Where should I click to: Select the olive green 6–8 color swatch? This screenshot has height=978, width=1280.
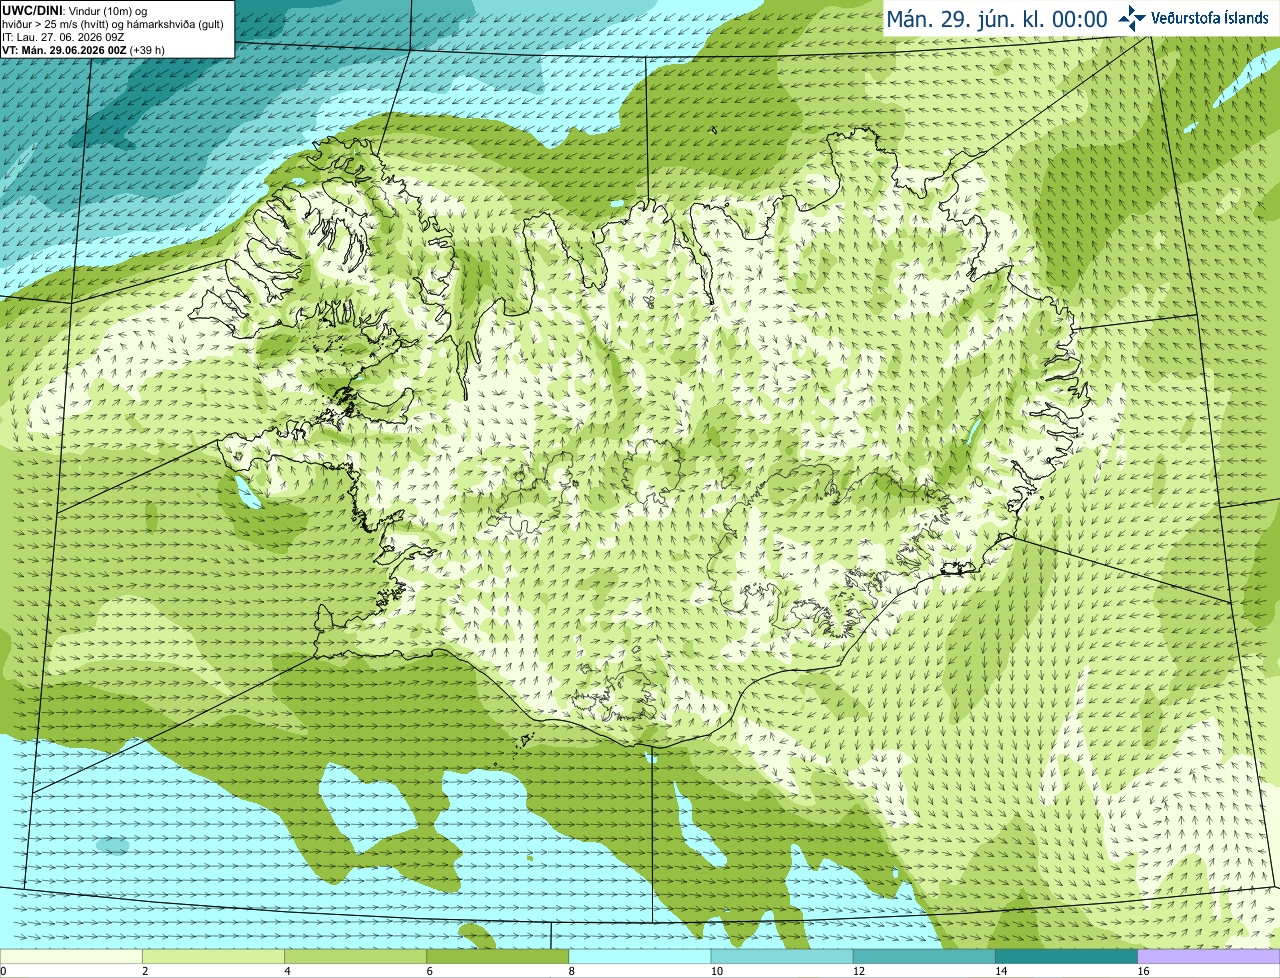click(498, 956)
